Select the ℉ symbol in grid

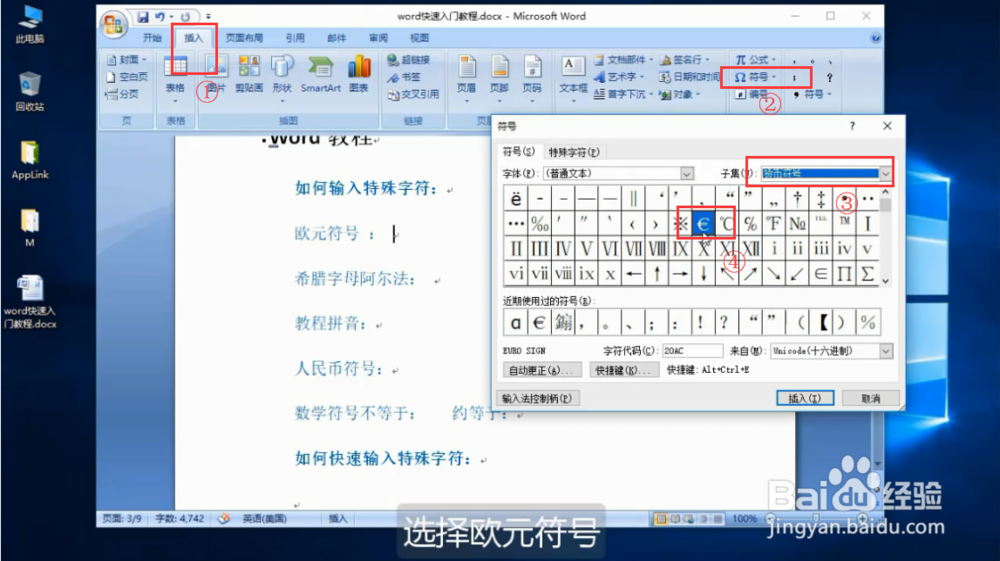pos(774,224)
